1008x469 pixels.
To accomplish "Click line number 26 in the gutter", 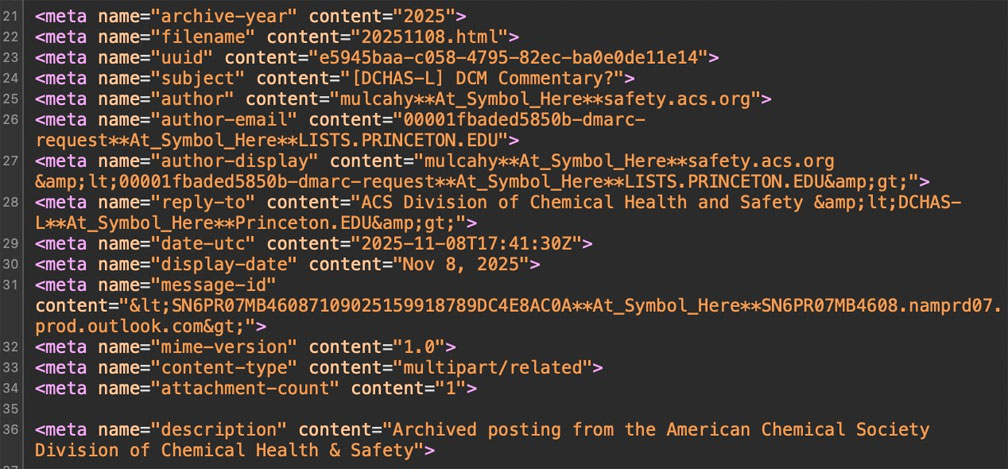I will tap(10, 119).
